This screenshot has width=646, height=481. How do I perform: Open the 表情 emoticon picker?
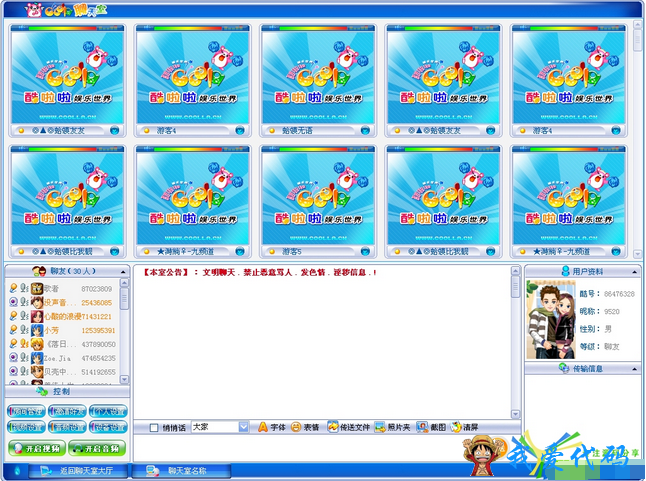pos(305,427)
